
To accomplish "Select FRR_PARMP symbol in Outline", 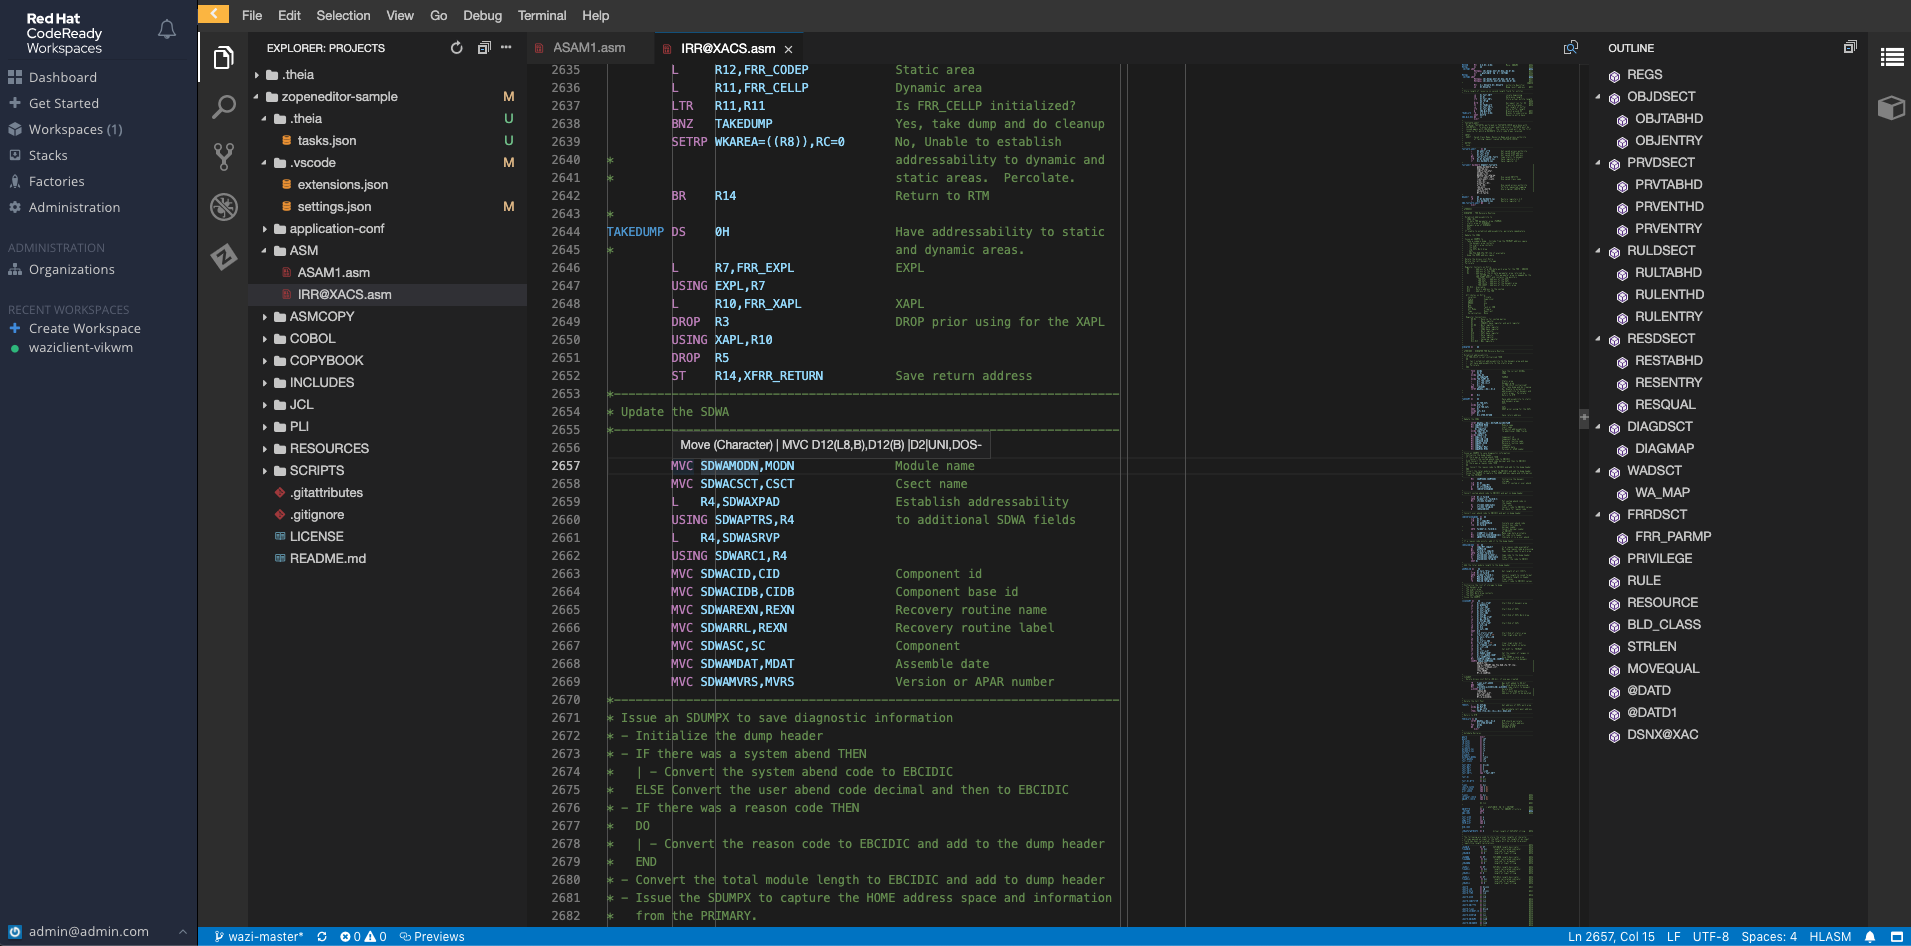I will coord(1672,537).
